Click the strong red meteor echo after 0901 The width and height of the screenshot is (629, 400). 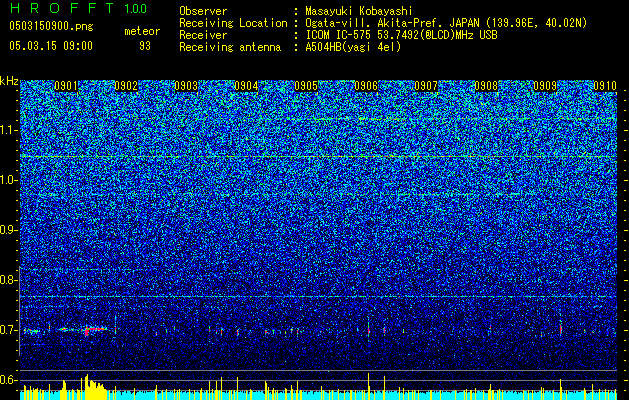[x=94, y=330]
